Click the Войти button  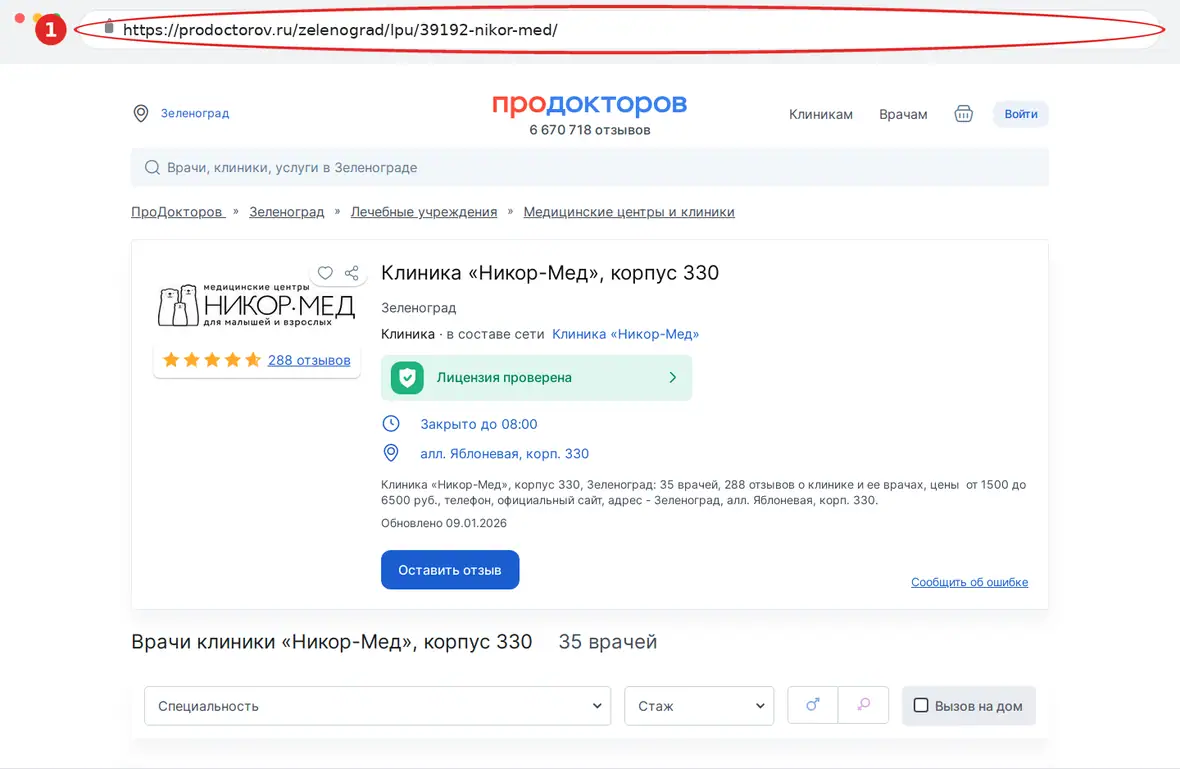coord(1020,114)
